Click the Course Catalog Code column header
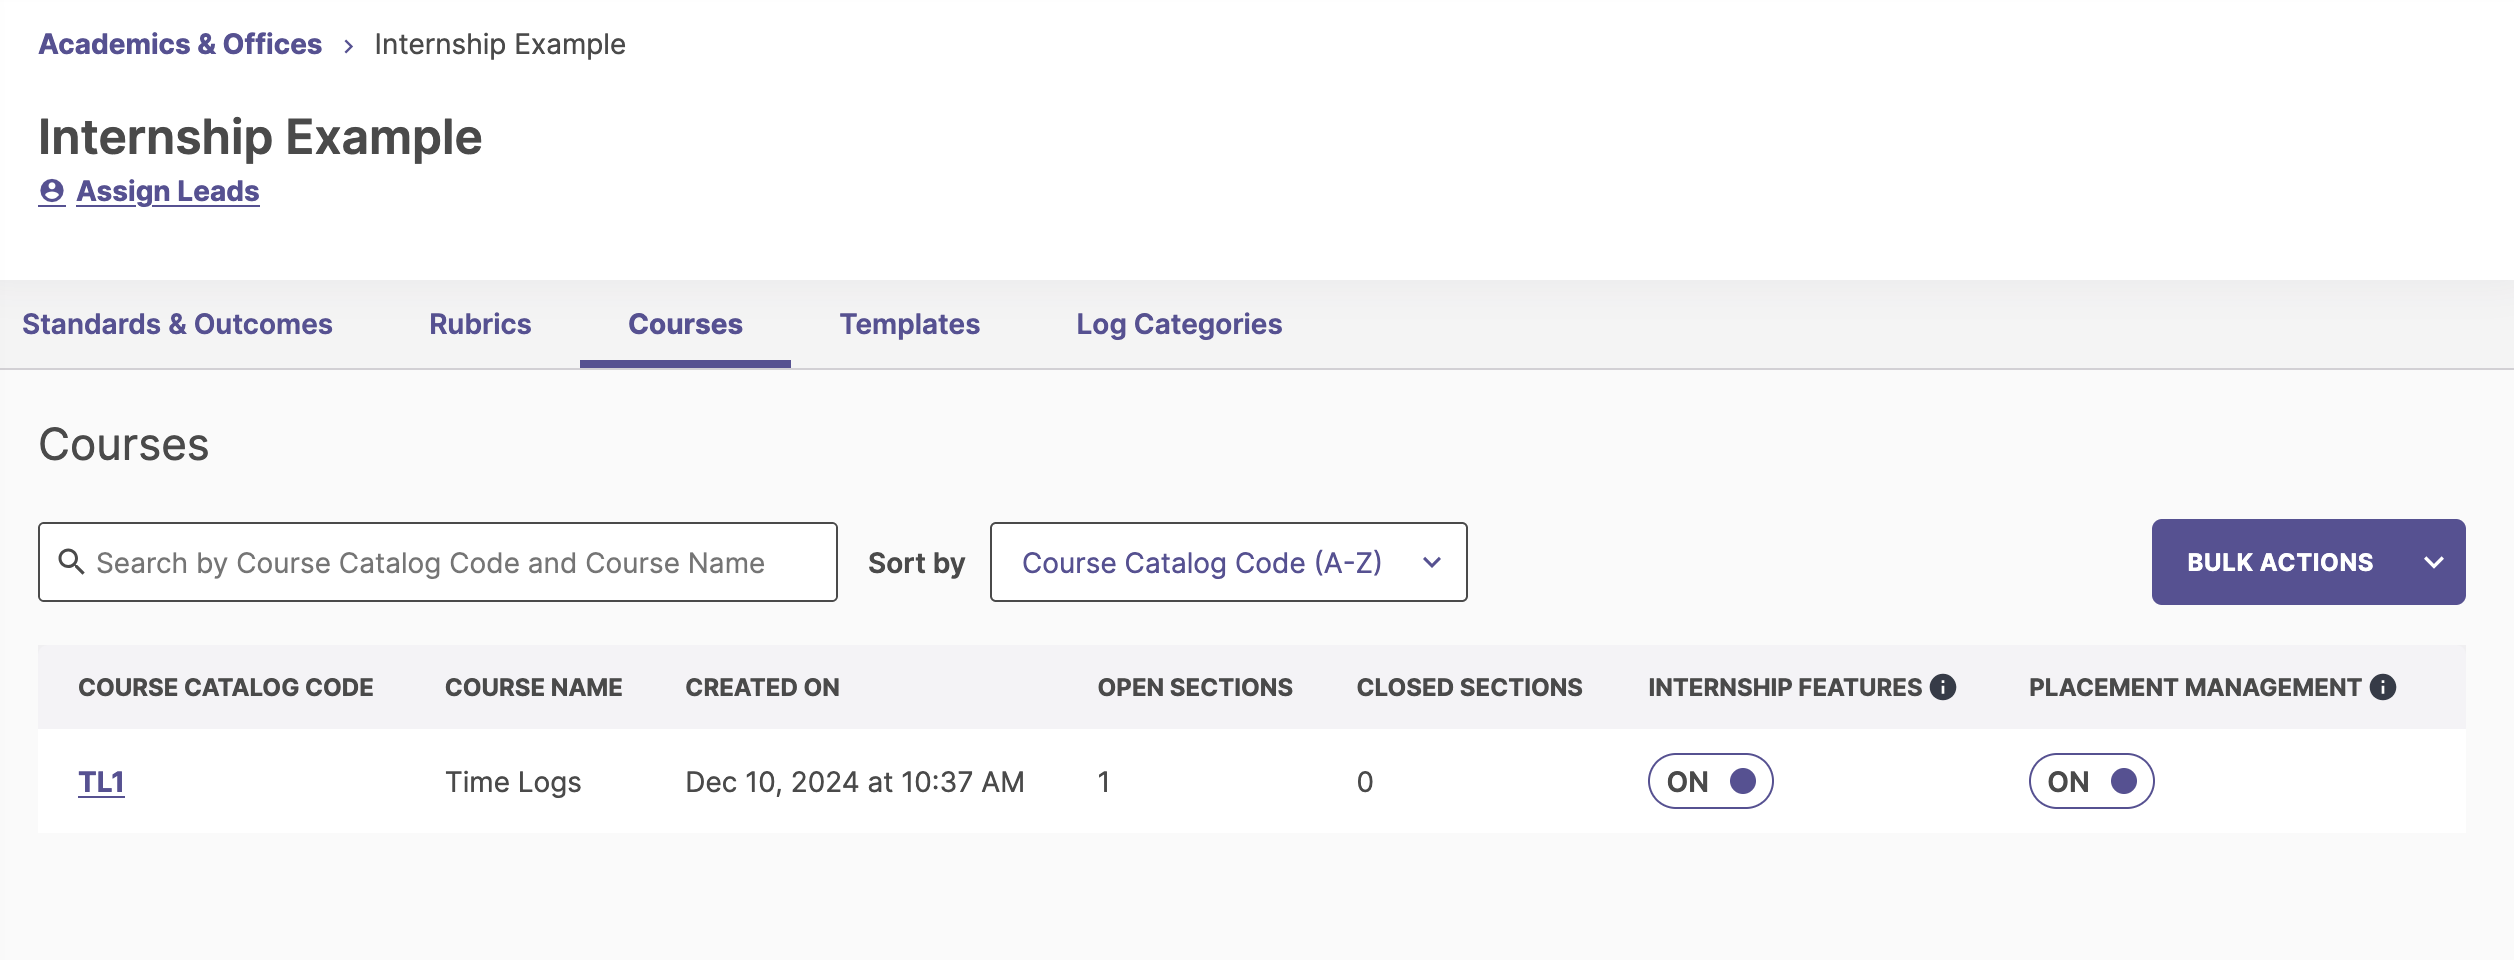The height and width of the screenshot is (960, 2514). pos(226,687)
